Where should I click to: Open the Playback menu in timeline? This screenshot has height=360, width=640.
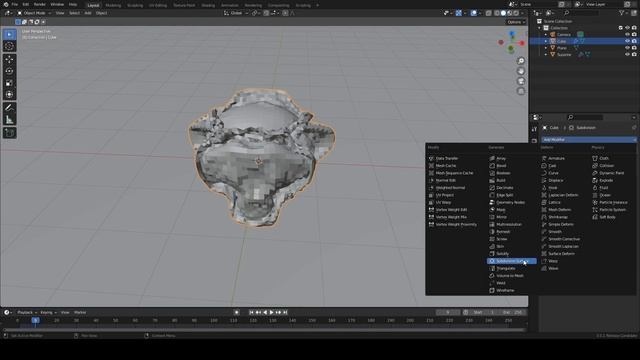click(27, 313)
